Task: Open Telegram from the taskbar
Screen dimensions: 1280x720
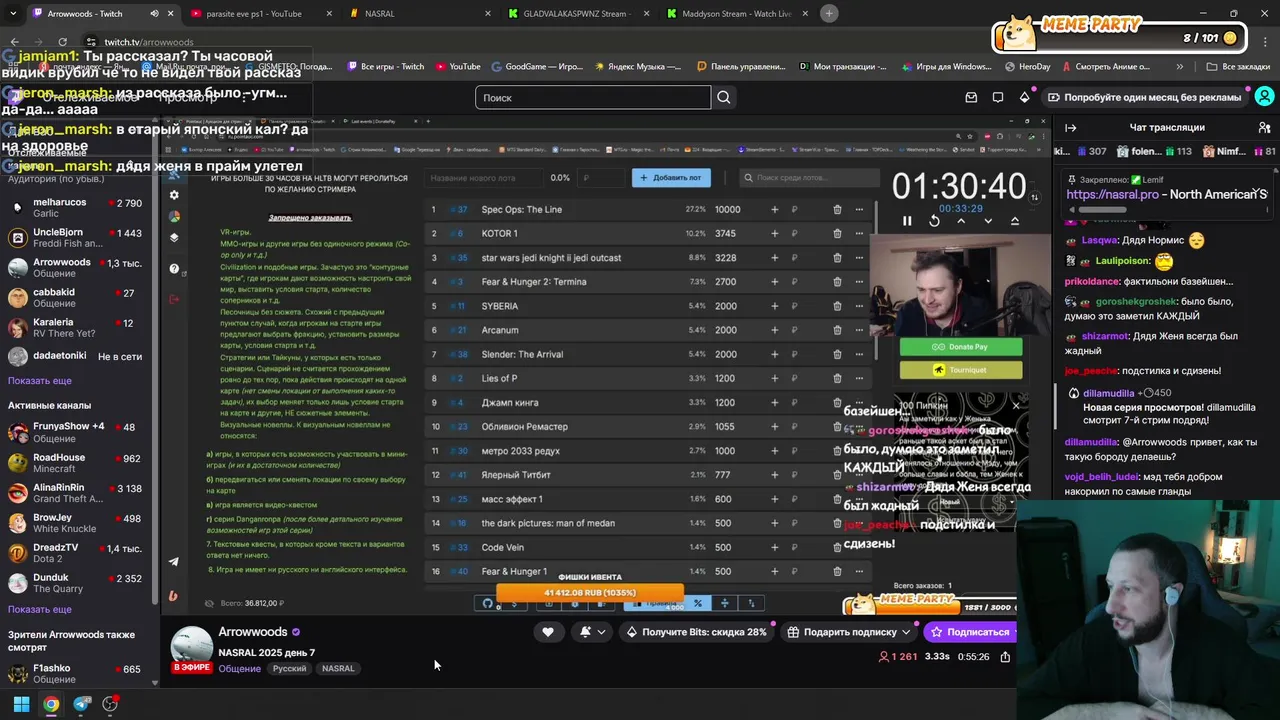Action: (x=82, y=704)
